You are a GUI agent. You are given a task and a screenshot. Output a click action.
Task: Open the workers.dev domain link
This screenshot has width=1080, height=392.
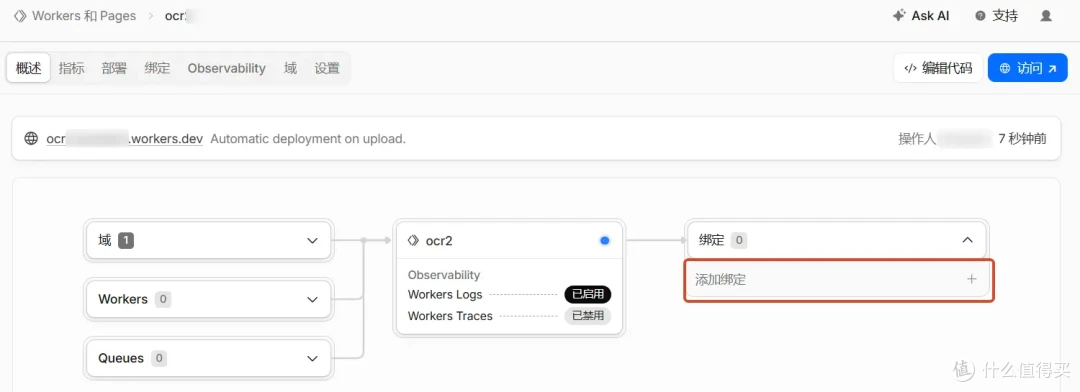pyautogui.click(x=125, y=139)
